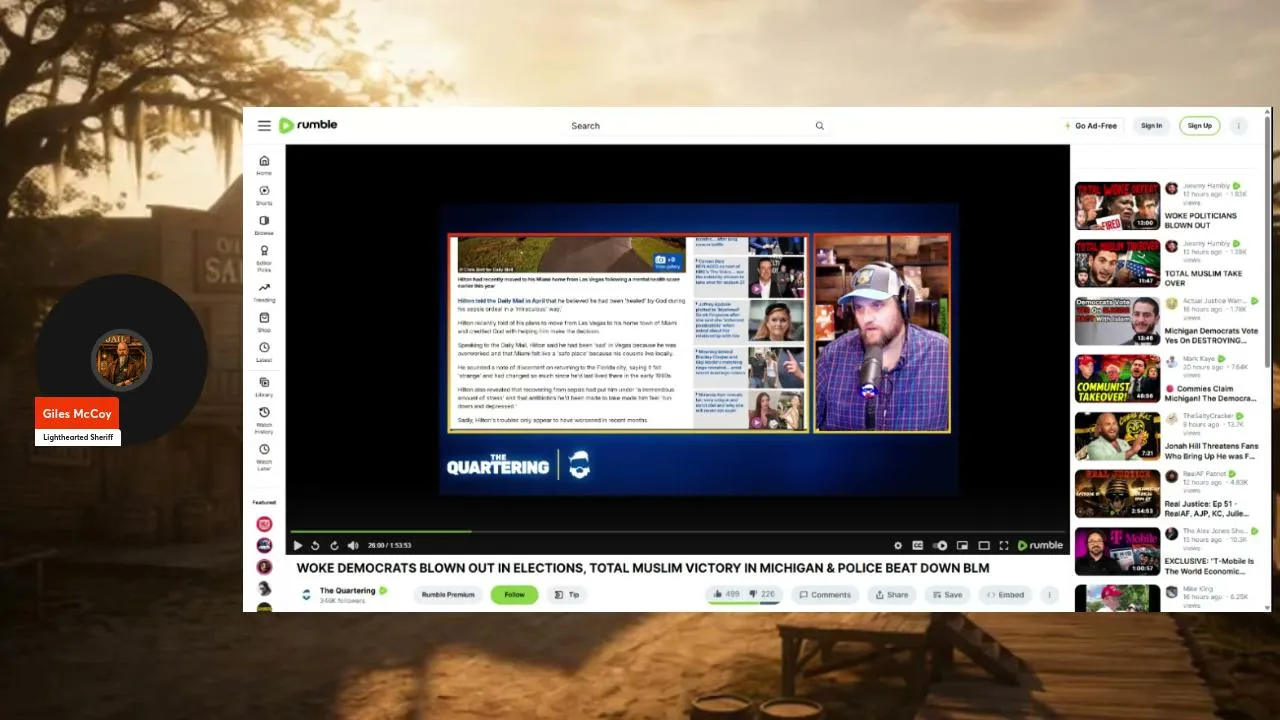The height and width of the screenshot is (720, 1280).
Task: Open Browse in the sidebar
Action: click(264, 225)
